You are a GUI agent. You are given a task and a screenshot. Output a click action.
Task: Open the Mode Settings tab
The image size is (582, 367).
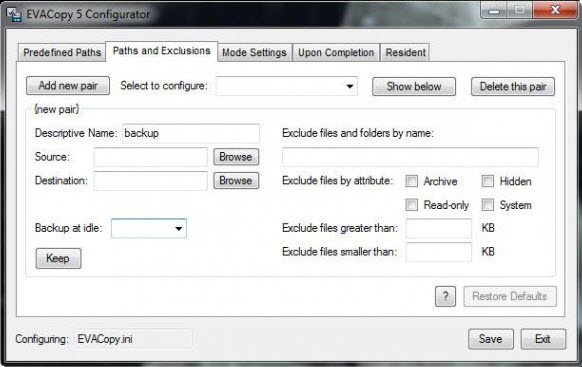point(255,52)
